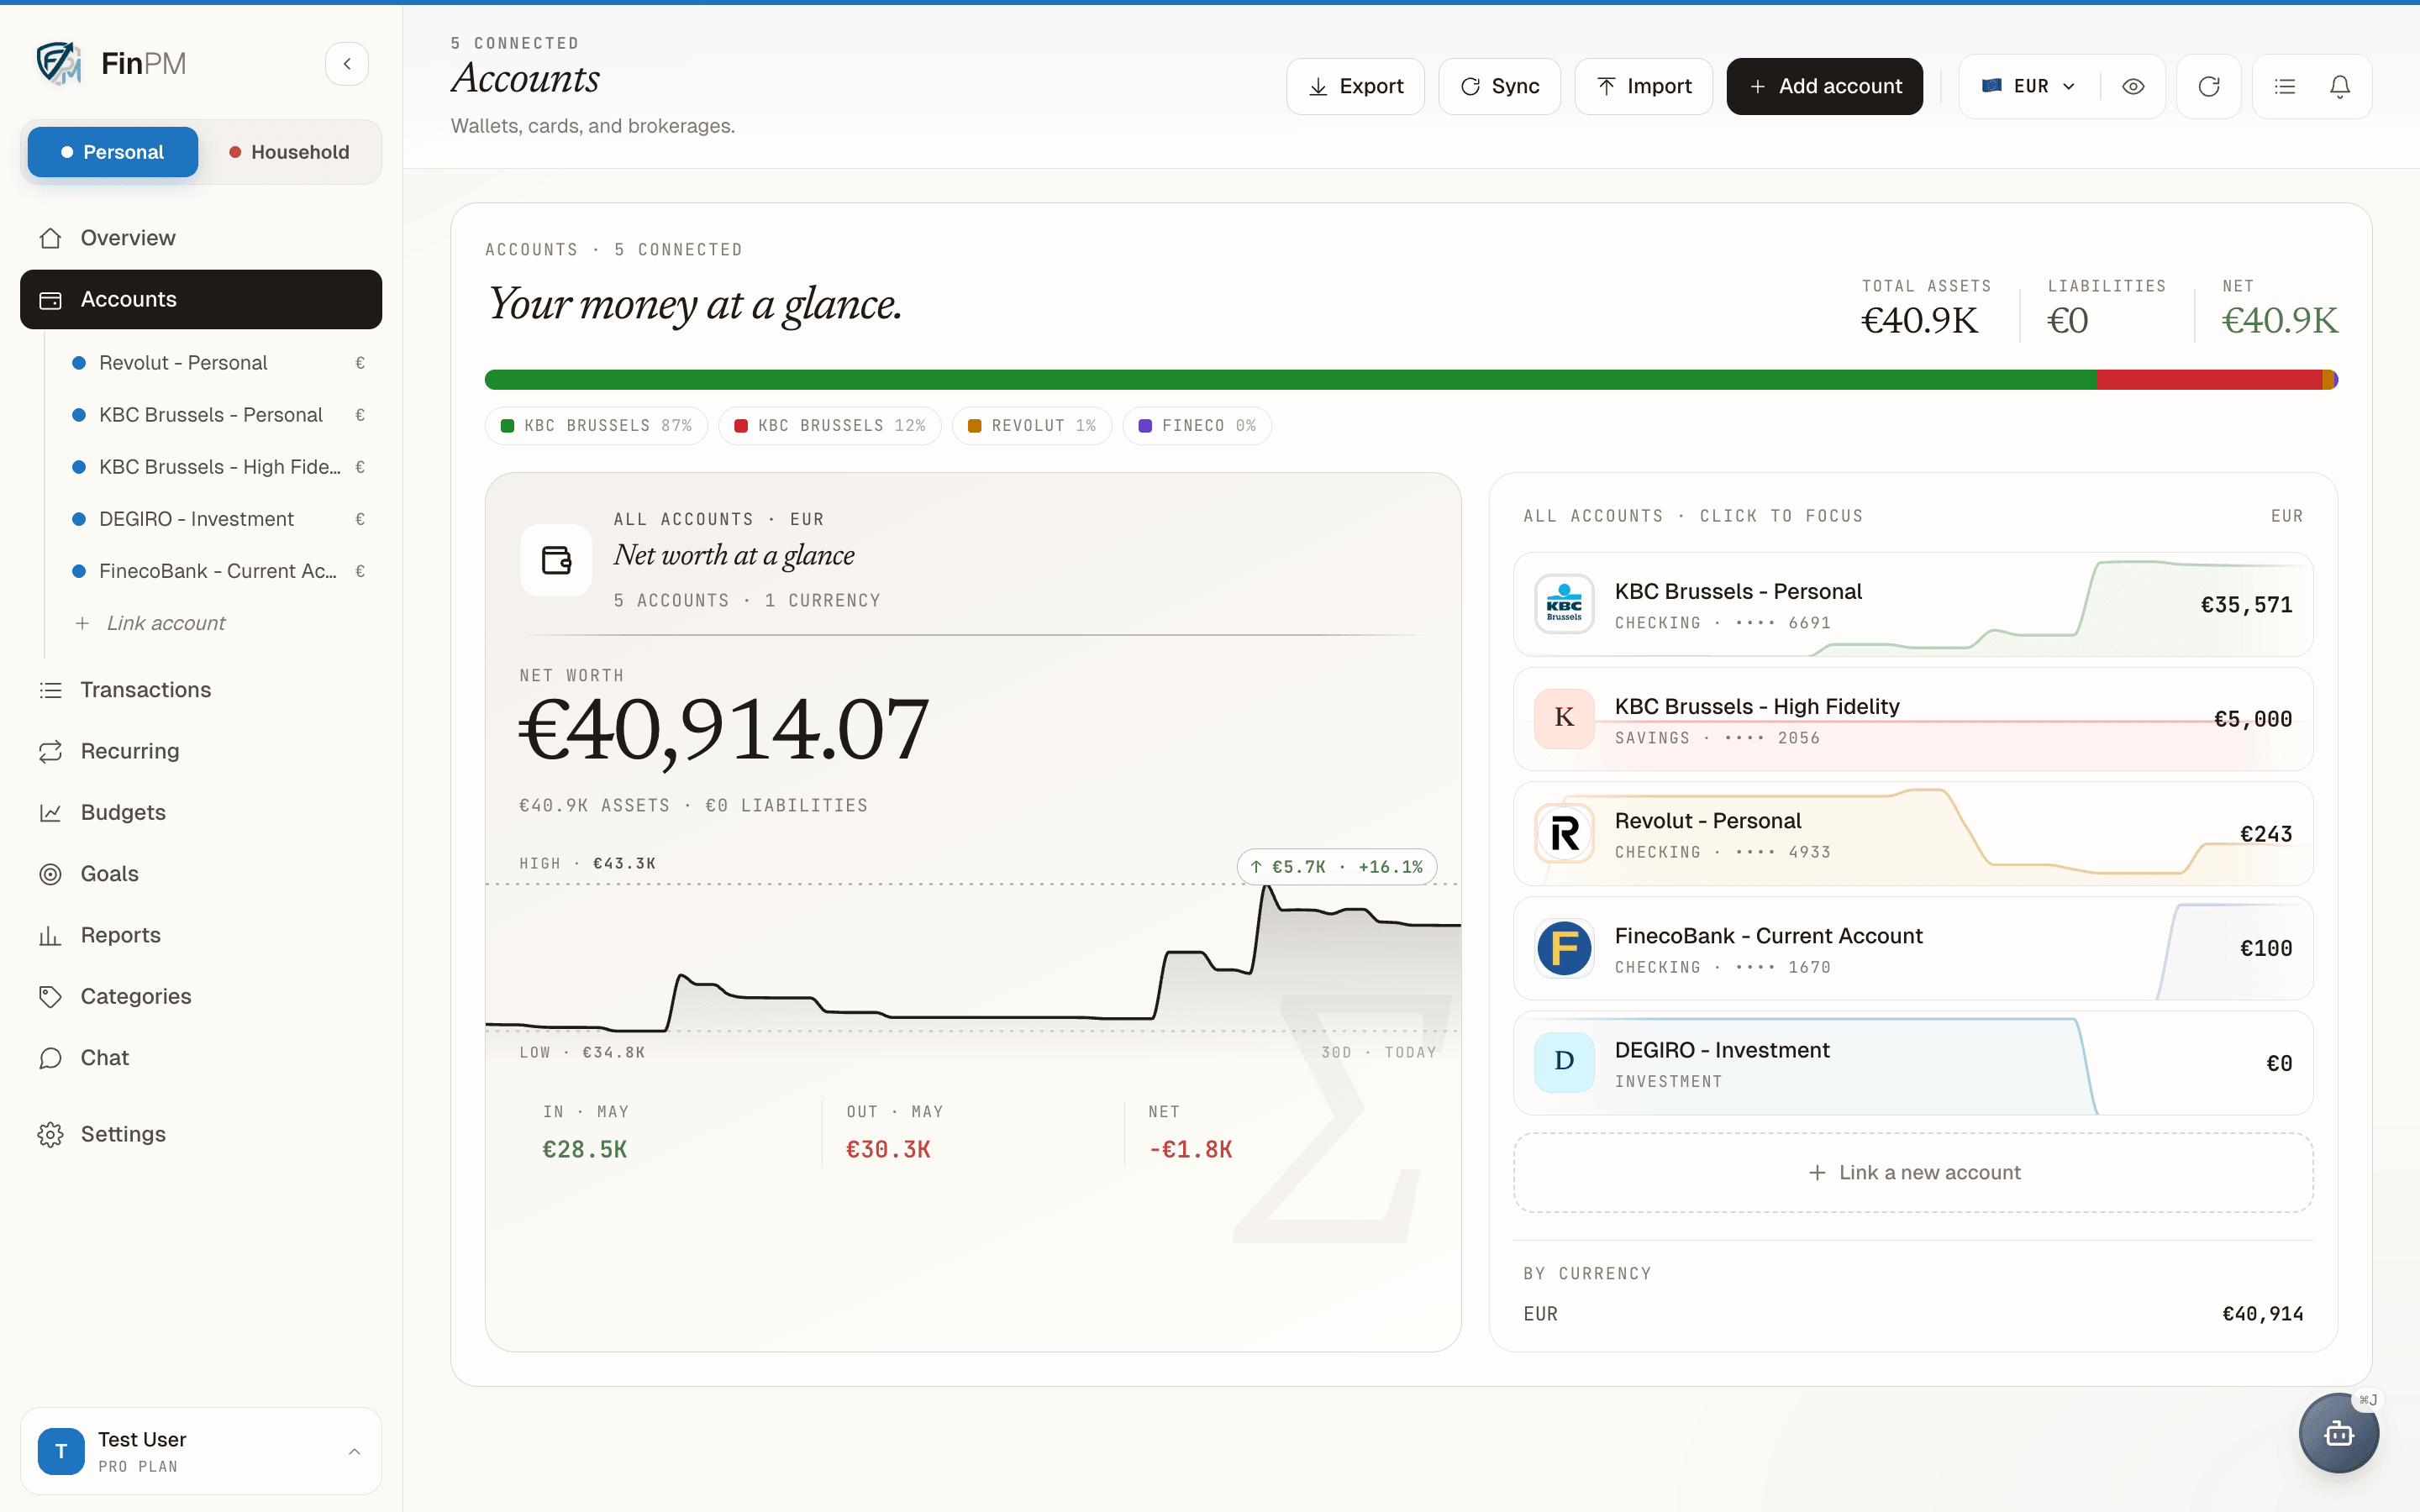Click the IN · MAY €28.5K value
This screenshot has height=1512, width=2420.
point(585,1150)
